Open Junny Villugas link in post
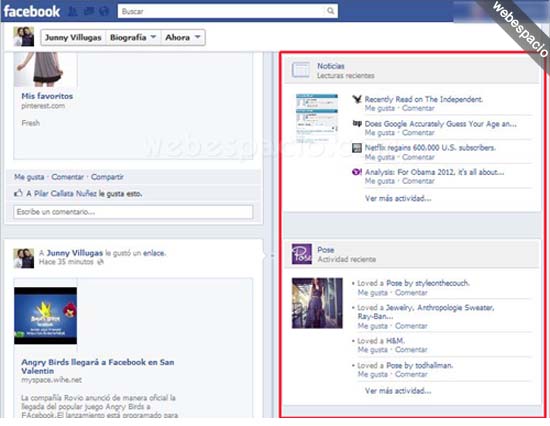550x426 pixels. pos(75,253)
